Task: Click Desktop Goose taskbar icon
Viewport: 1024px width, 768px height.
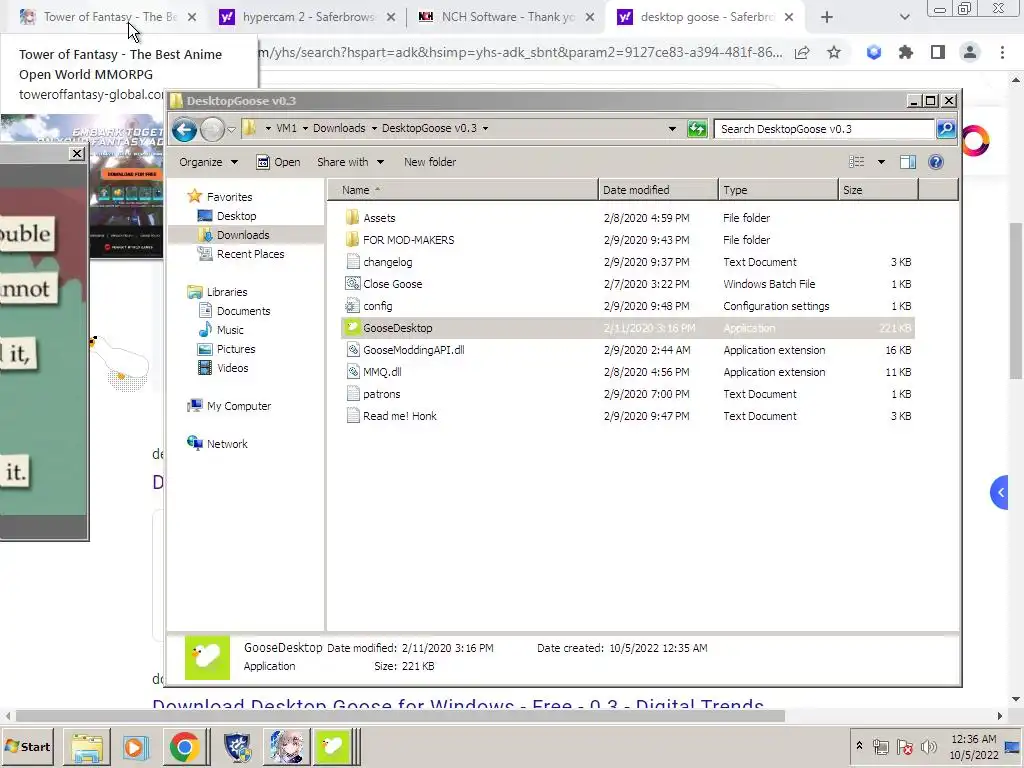Action: (x=332, y=746)
